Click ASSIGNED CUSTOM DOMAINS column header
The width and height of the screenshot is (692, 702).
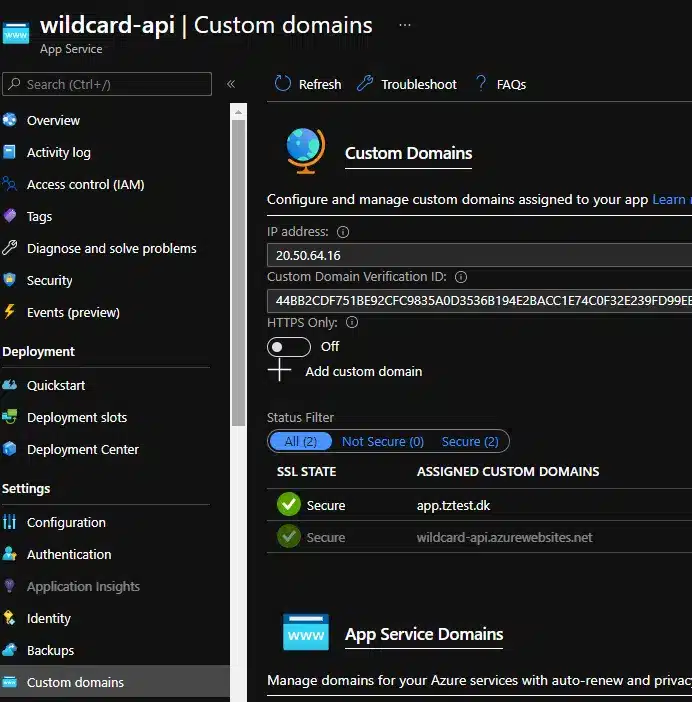508,471
